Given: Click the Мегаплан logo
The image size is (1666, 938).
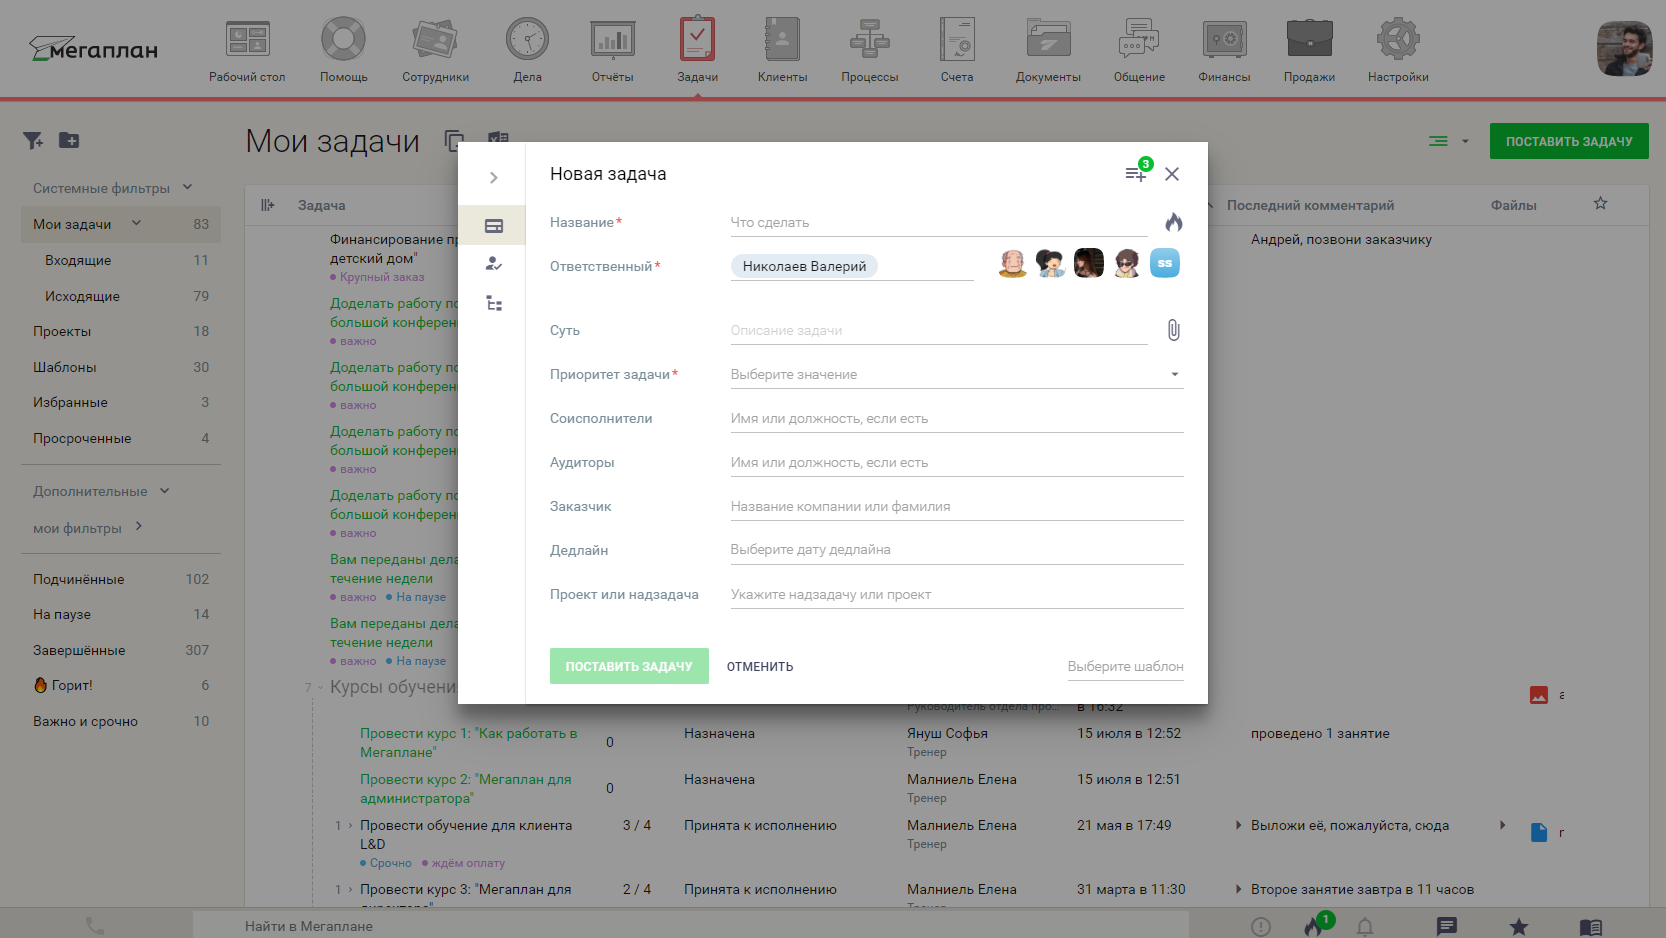Looking at the screenshot, I should (93, 49).
